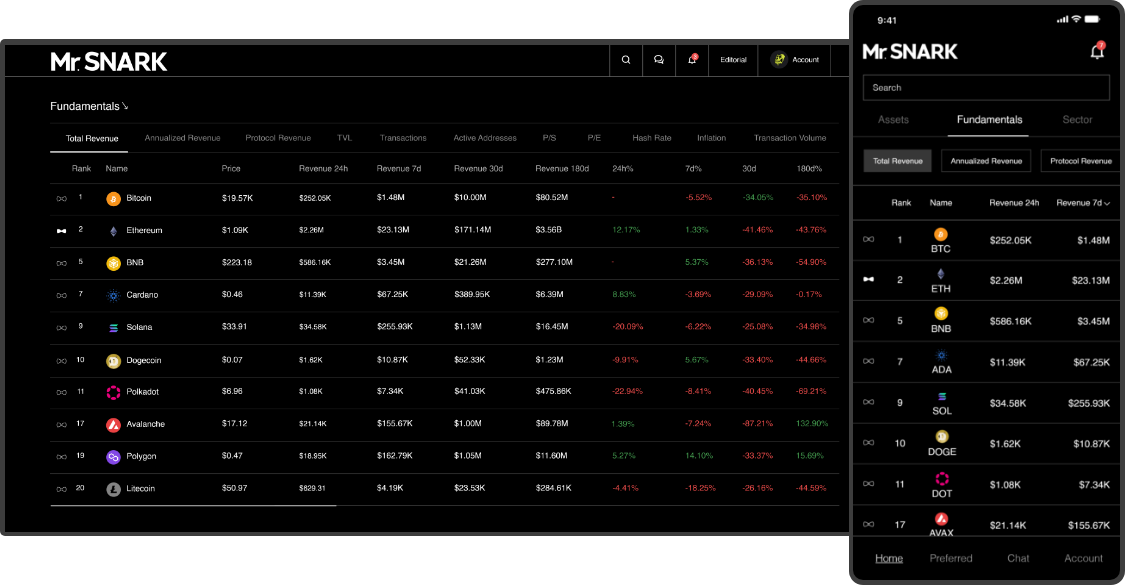This screenshot has width=1125, height=585.
Task: Open desktop notifications bell icon
Action: (692, 60)
